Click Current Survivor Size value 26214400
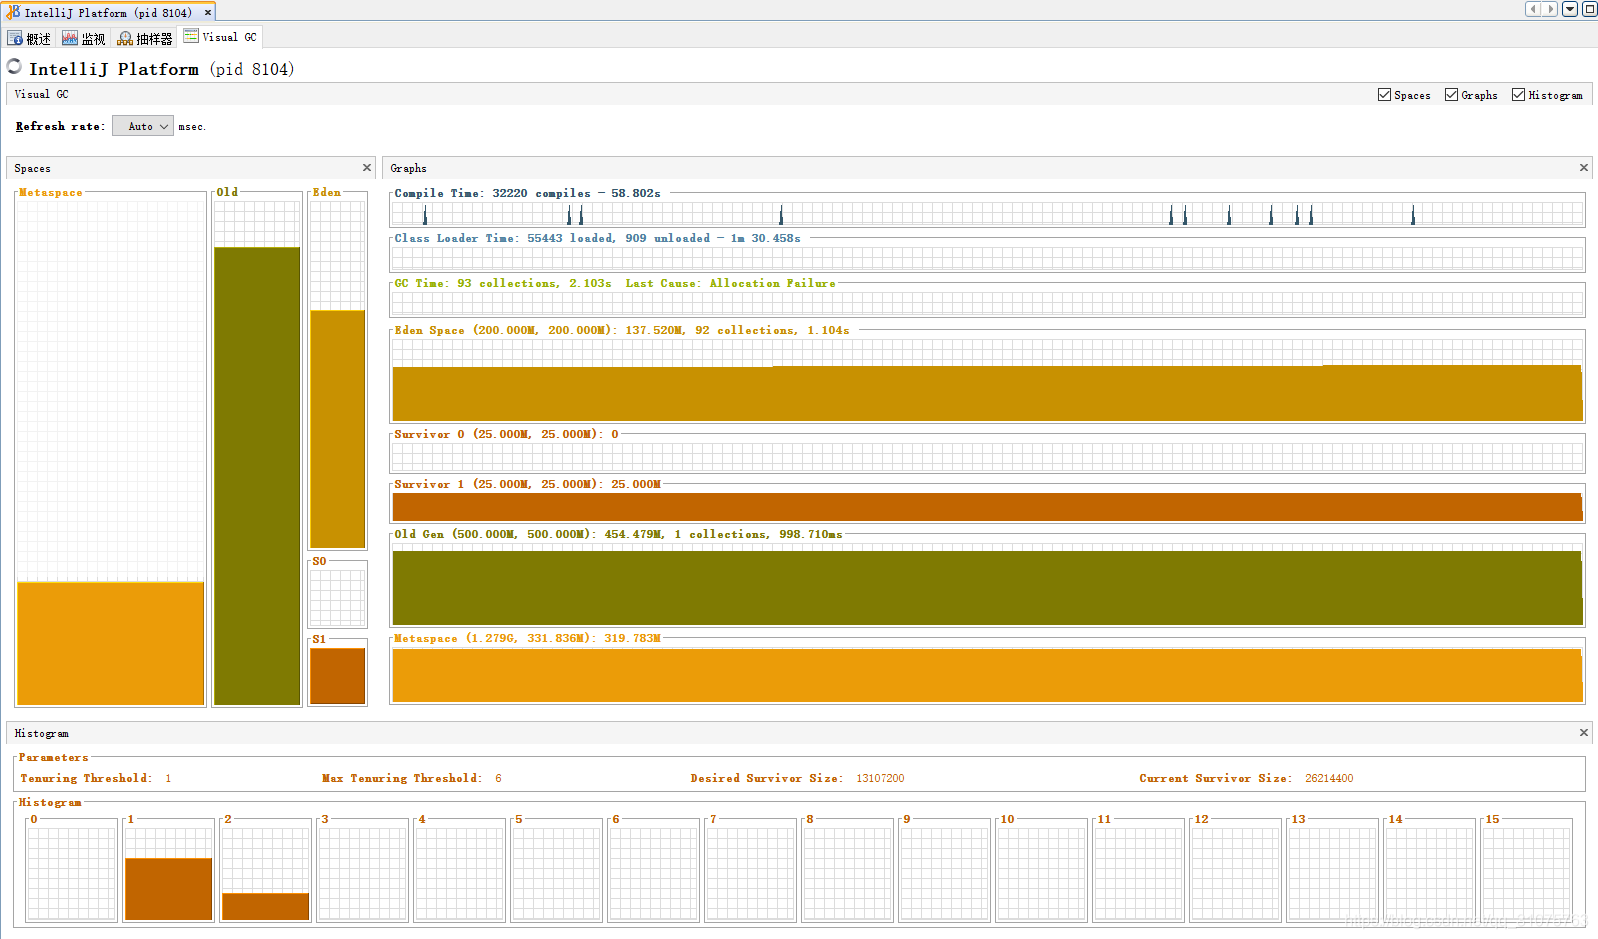 tap(1329, 778)
